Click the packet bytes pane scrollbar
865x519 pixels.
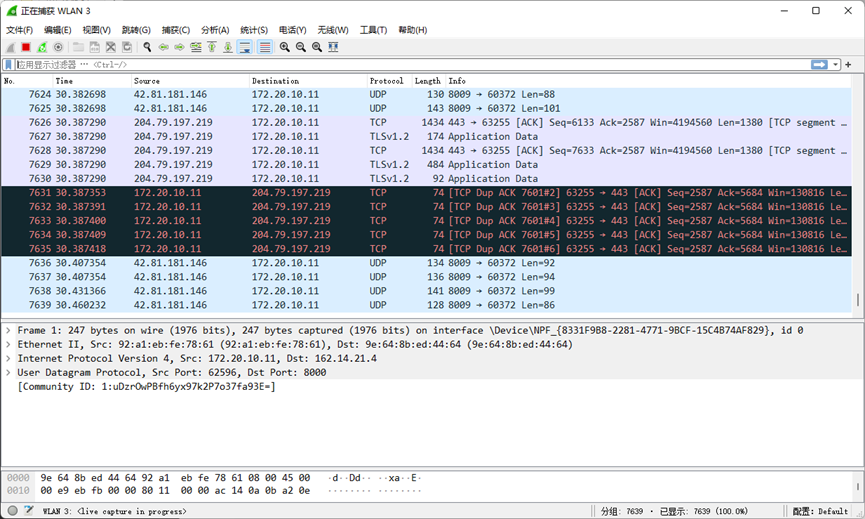pos(857,486)
